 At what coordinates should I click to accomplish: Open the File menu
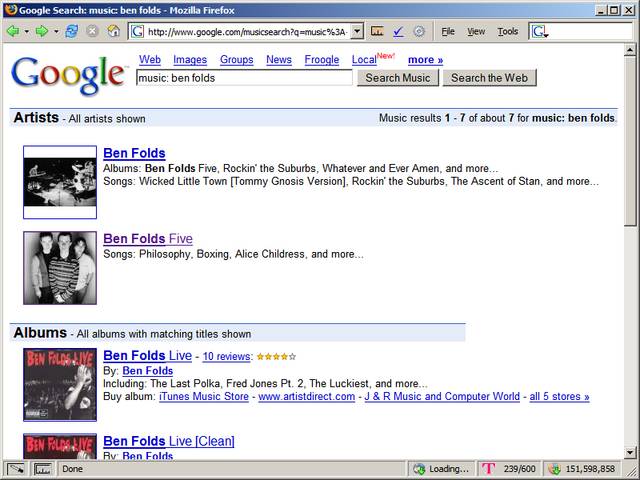(448, 31)
